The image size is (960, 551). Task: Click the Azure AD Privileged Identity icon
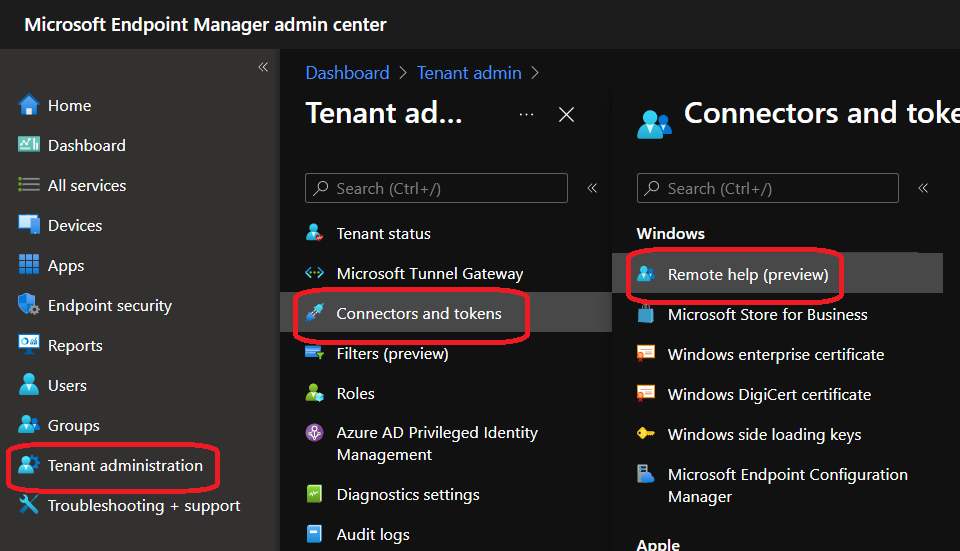(x=315, y=433)
